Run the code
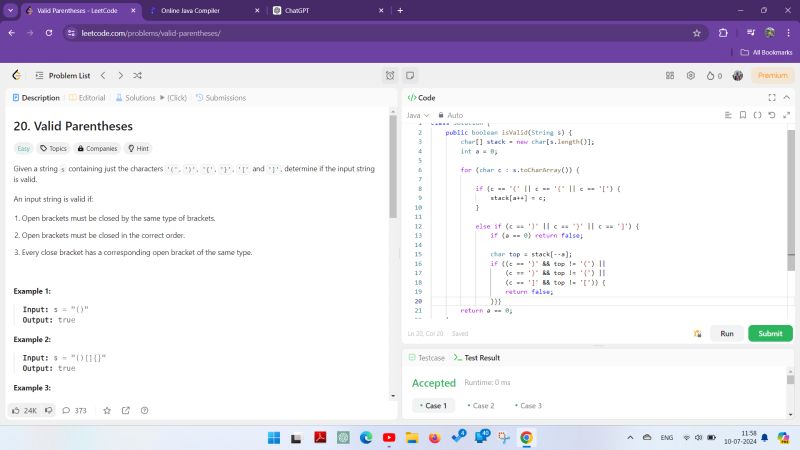The image size is (800, 450). click(x=727, y=334)
